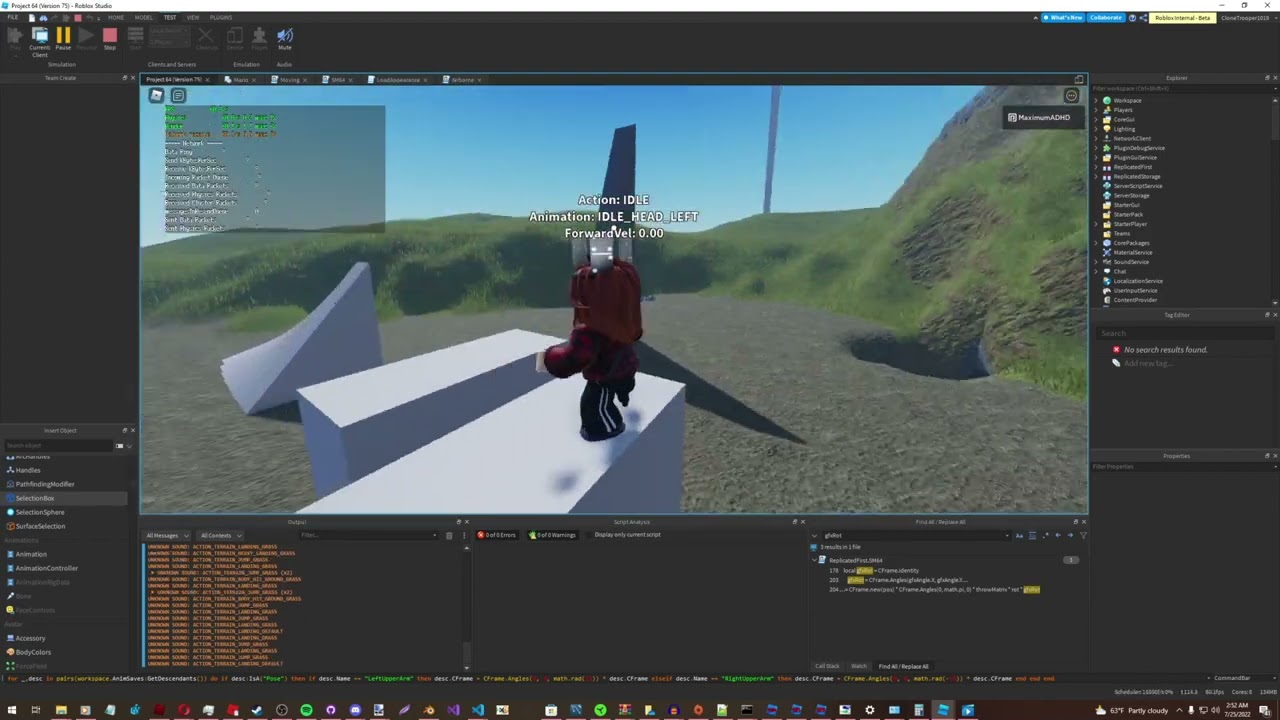The width and height of the screenshot is (1280, 720).
Task: Click the Collaborate button
Action: click(1106, 17)
